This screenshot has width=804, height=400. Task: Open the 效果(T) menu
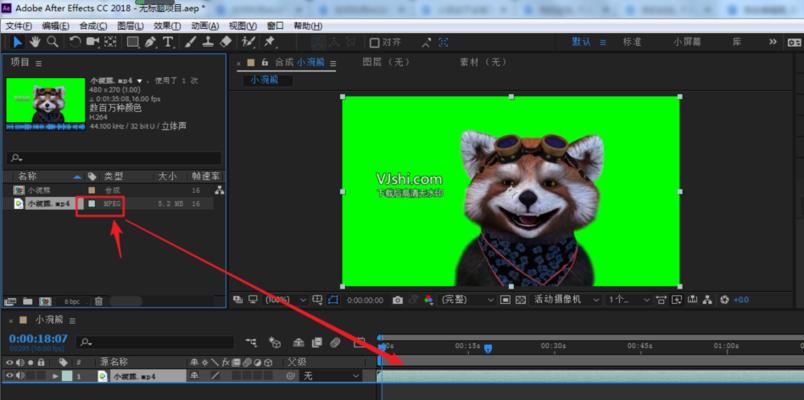168,26
